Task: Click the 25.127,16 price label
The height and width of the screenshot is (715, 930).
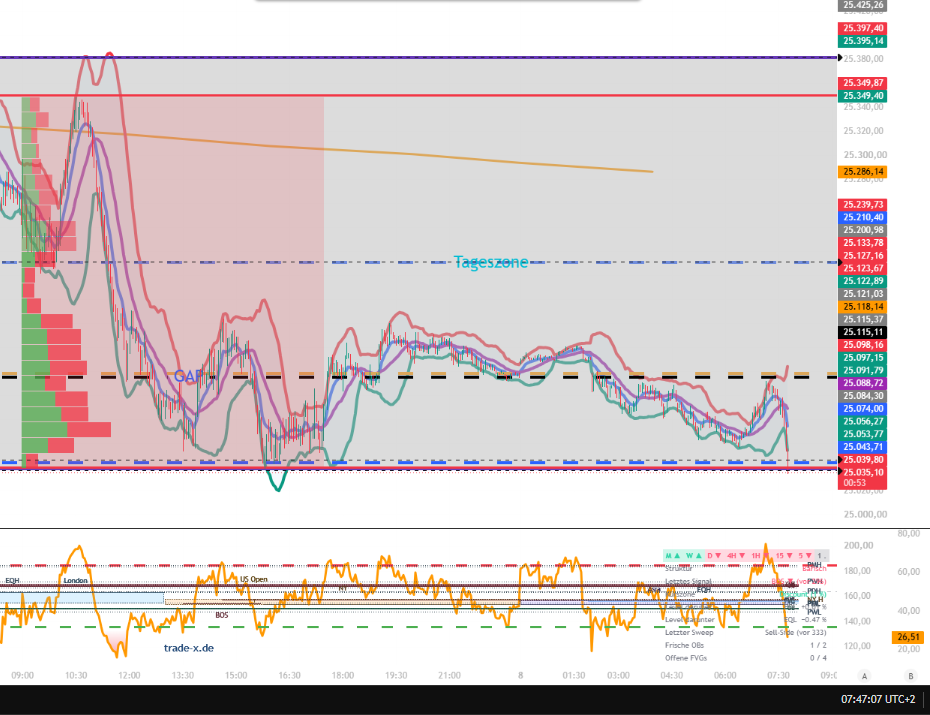Action: [x=862, y=256]
